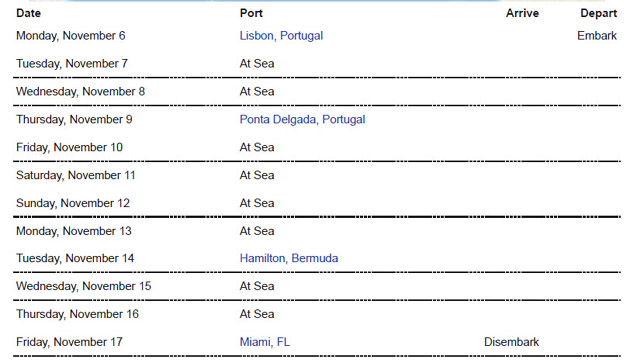Click the Date column header
630x363 pixels.
[x=29, y=13]
